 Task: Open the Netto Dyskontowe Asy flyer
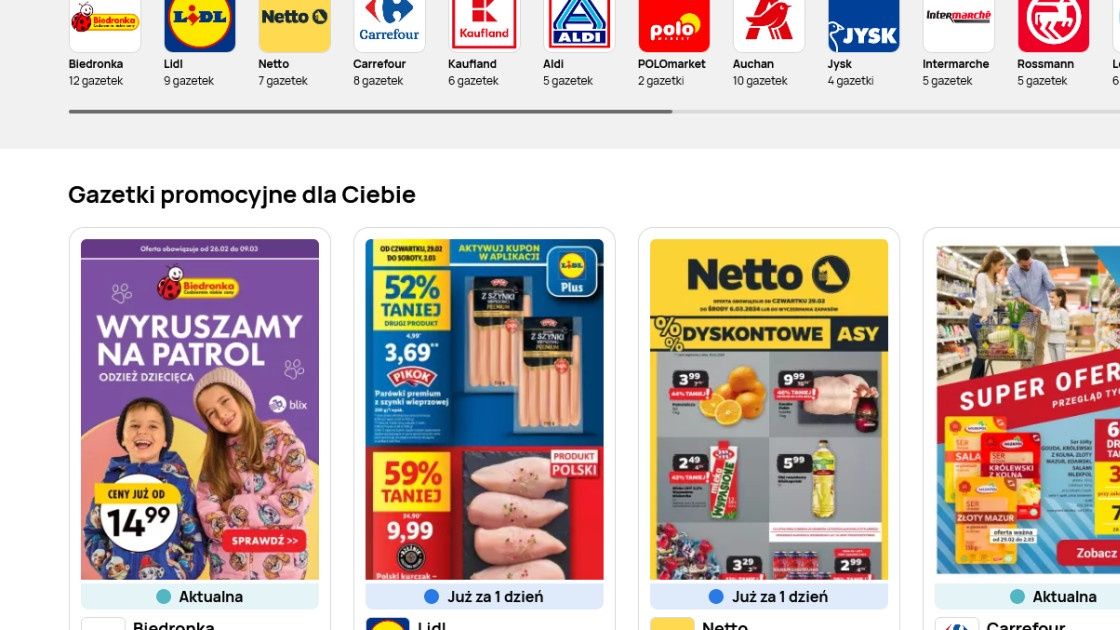tap(769, 409)
